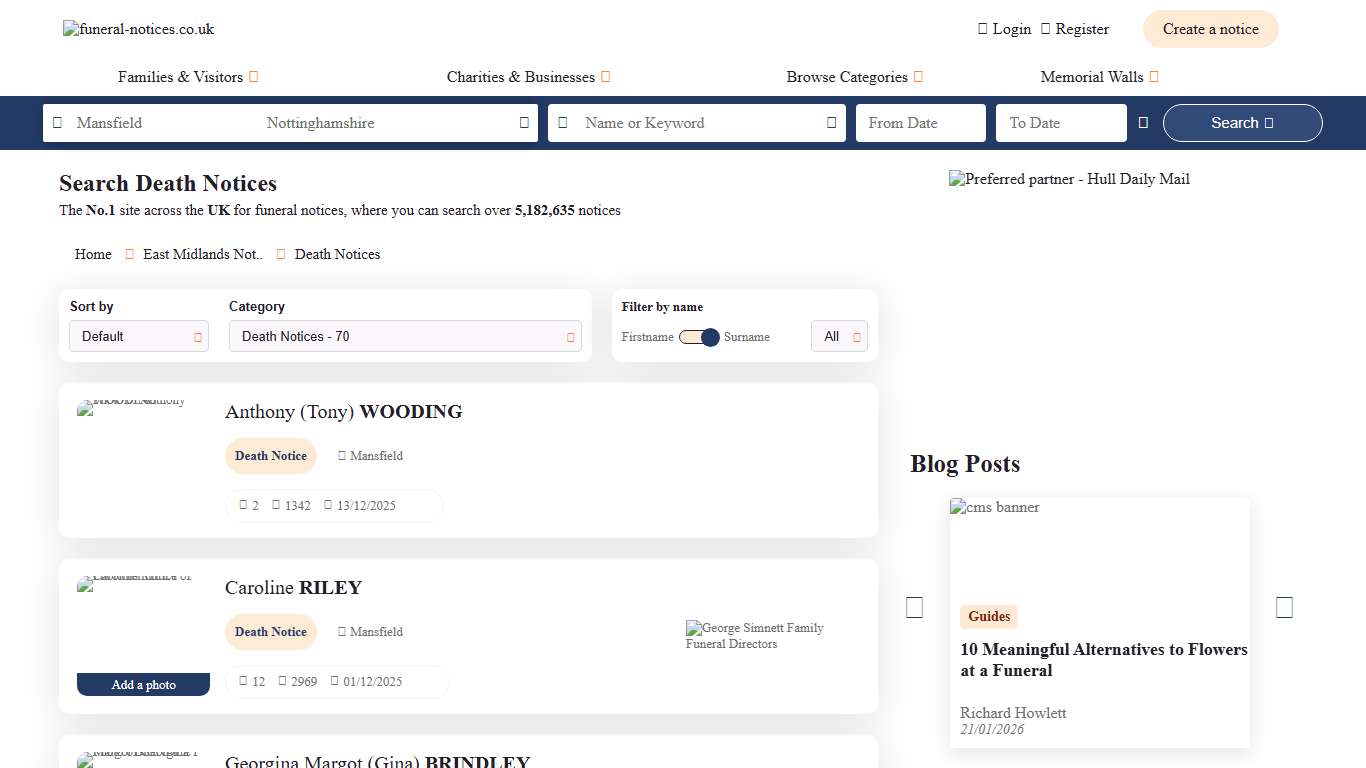
Task: Open the Memorial Walls menu
Action: coord(1099,77)
